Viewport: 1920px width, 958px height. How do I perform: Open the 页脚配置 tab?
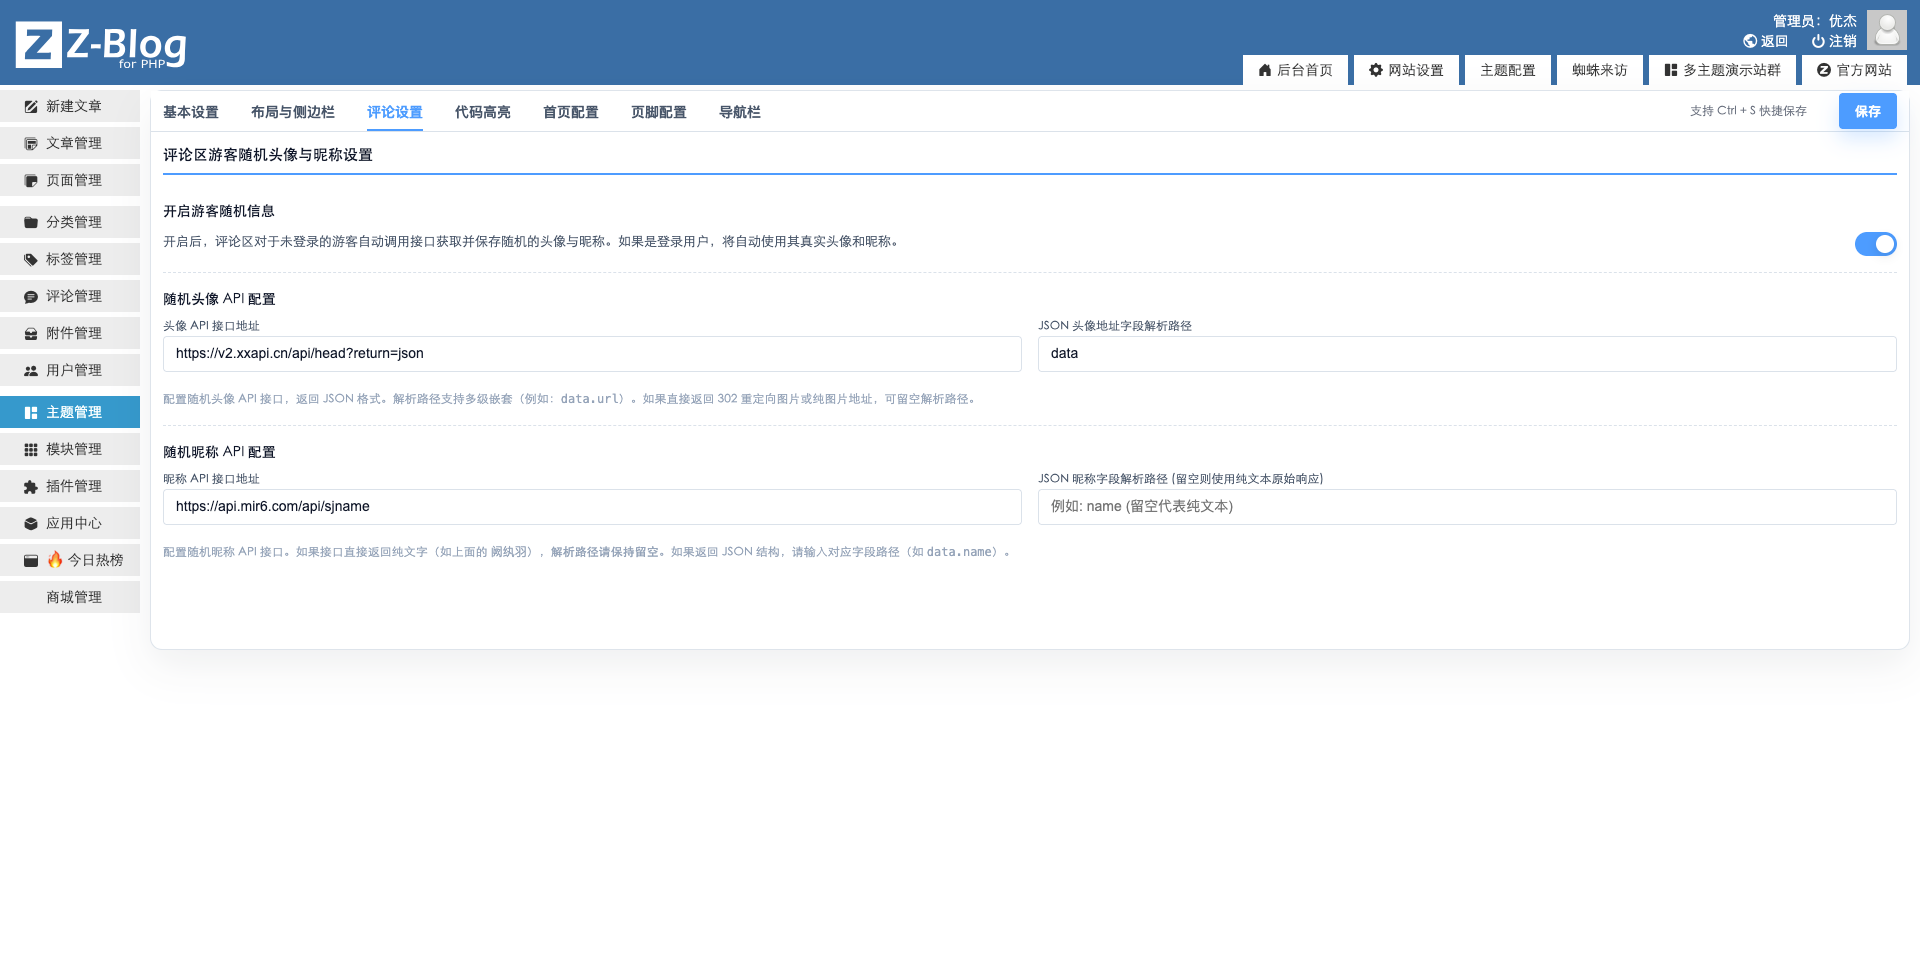[x=659, y=112]
